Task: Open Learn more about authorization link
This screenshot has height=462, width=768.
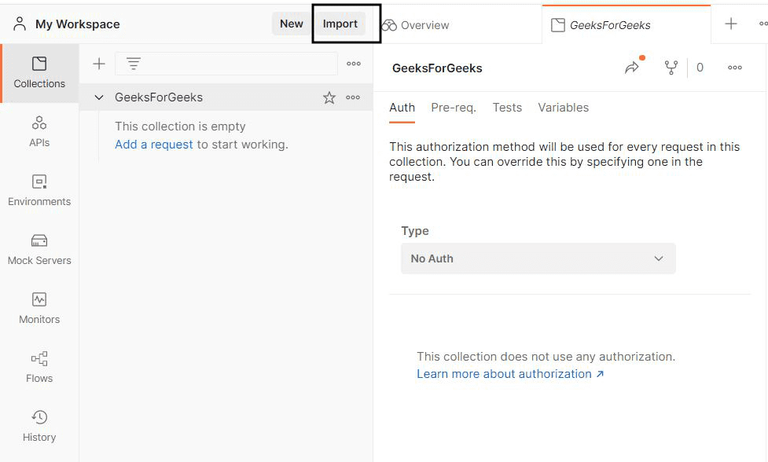Action: pos(510,374)
